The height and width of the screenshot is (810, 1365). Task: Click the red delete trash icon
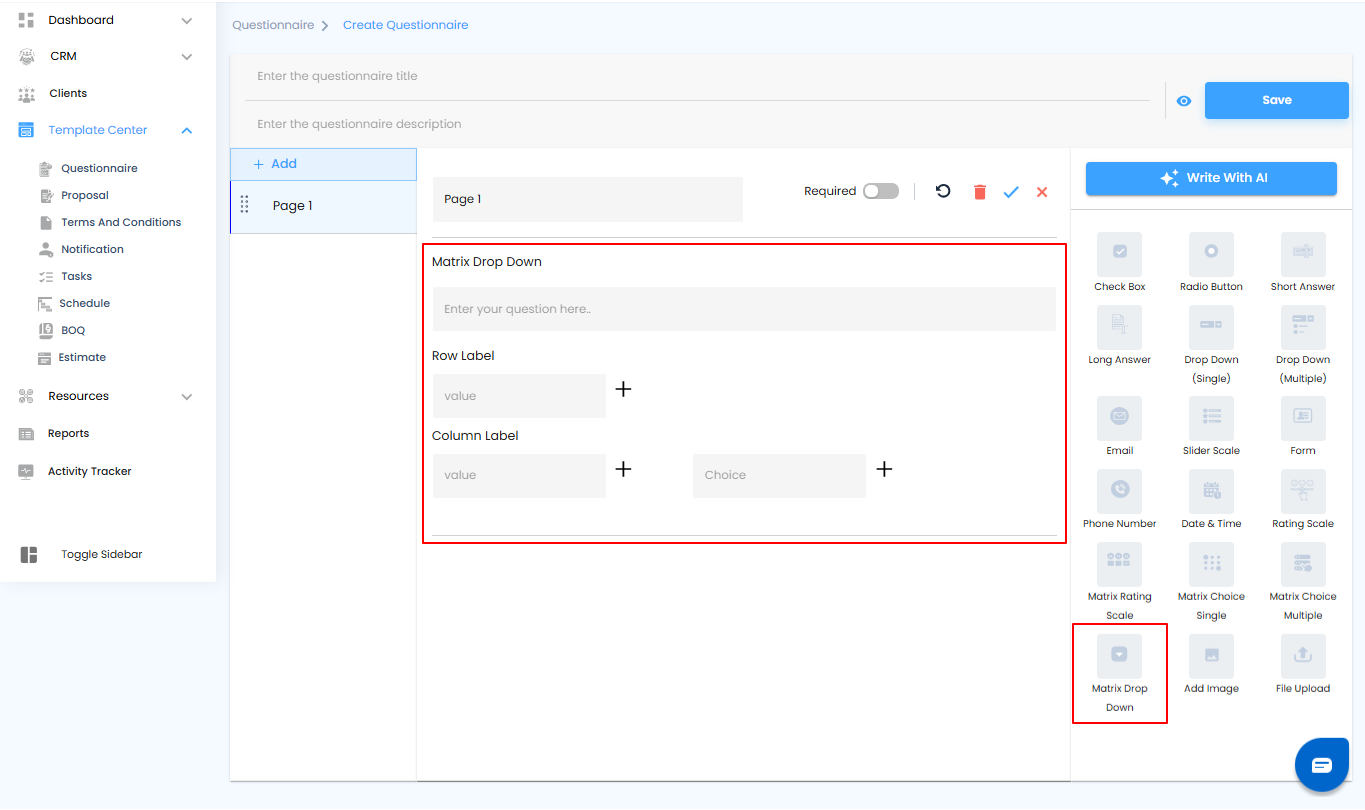980,192
